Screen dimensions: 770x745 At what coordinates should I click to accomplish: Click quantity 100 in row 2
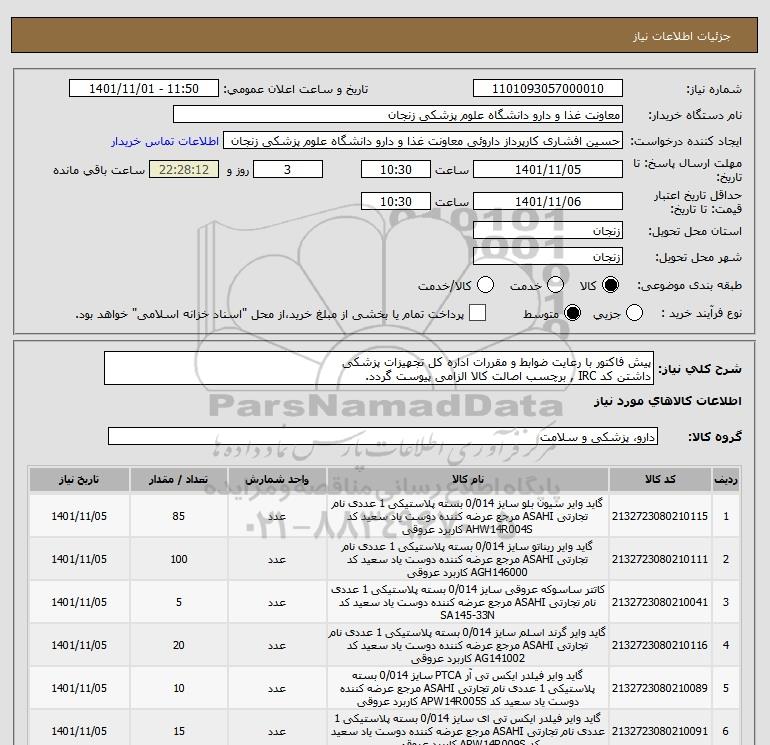(179, 559)
